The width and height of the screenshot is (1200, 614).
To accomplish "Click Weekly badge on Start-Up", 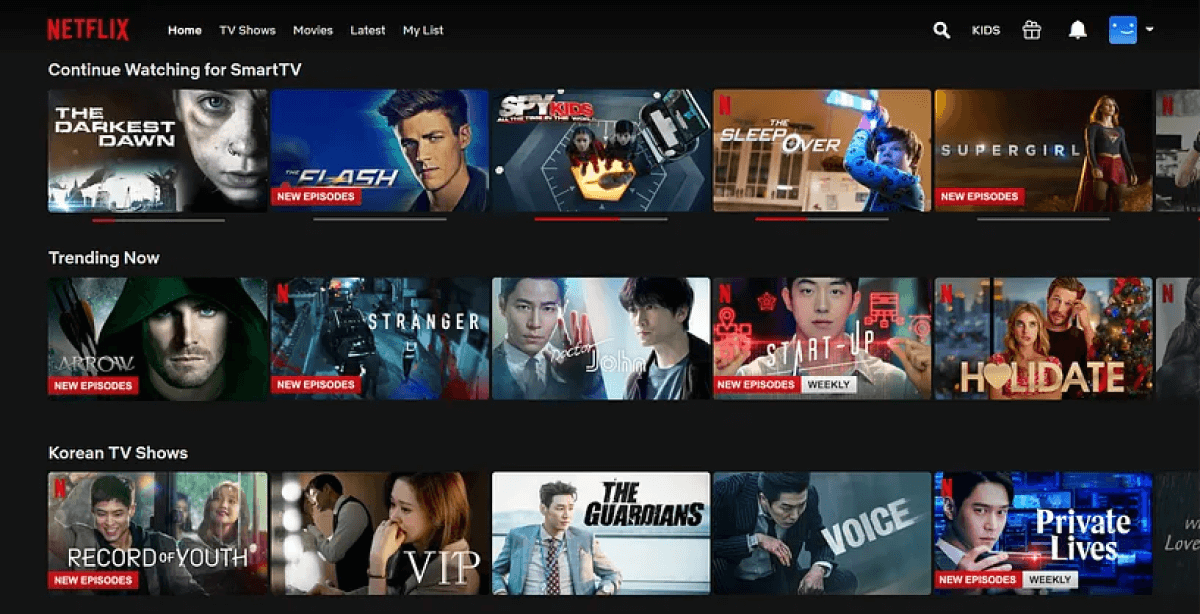I will 829,385.
